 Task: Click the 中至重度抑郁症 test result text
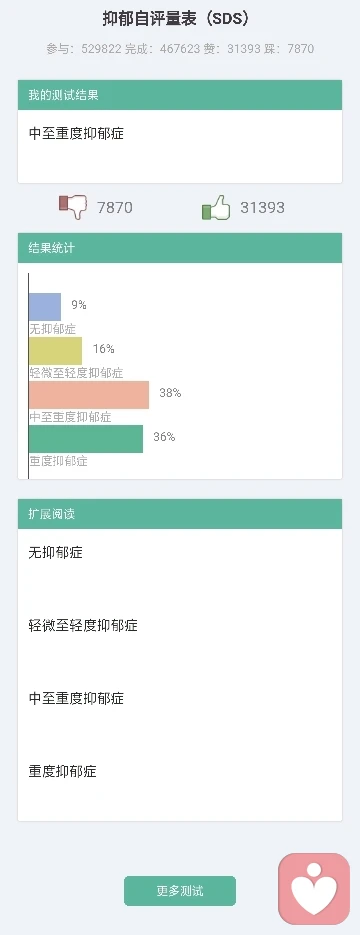pos(76,133)
